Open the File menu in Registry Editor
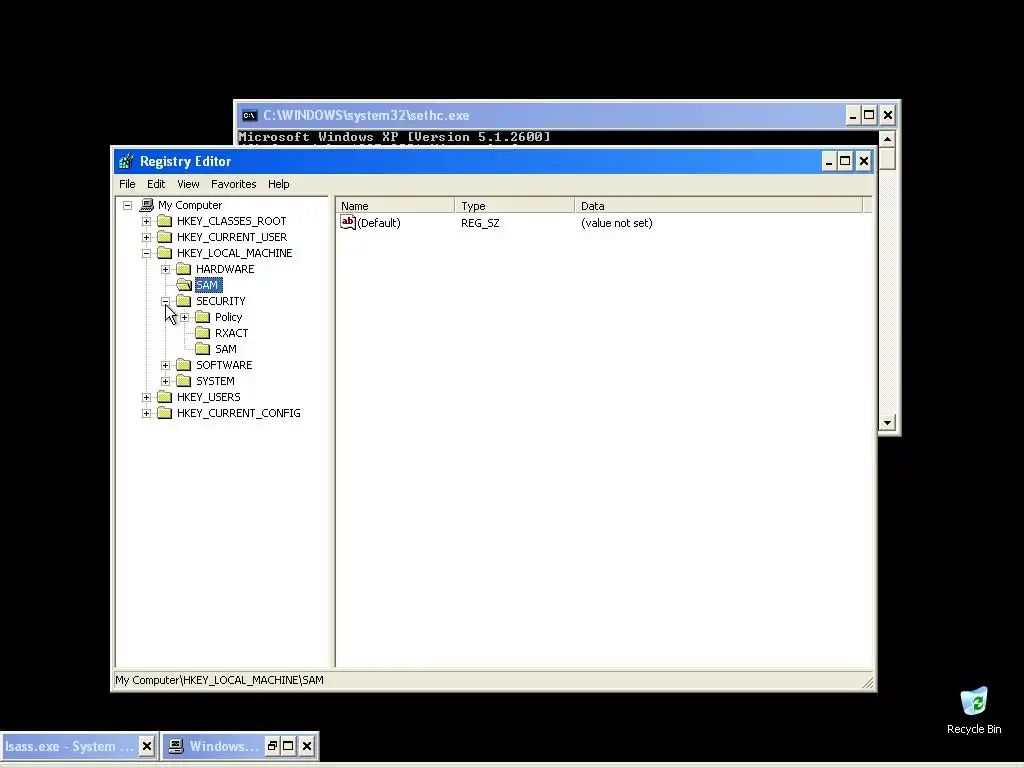This screenshot has height=768, width=1024. point(127,184)
